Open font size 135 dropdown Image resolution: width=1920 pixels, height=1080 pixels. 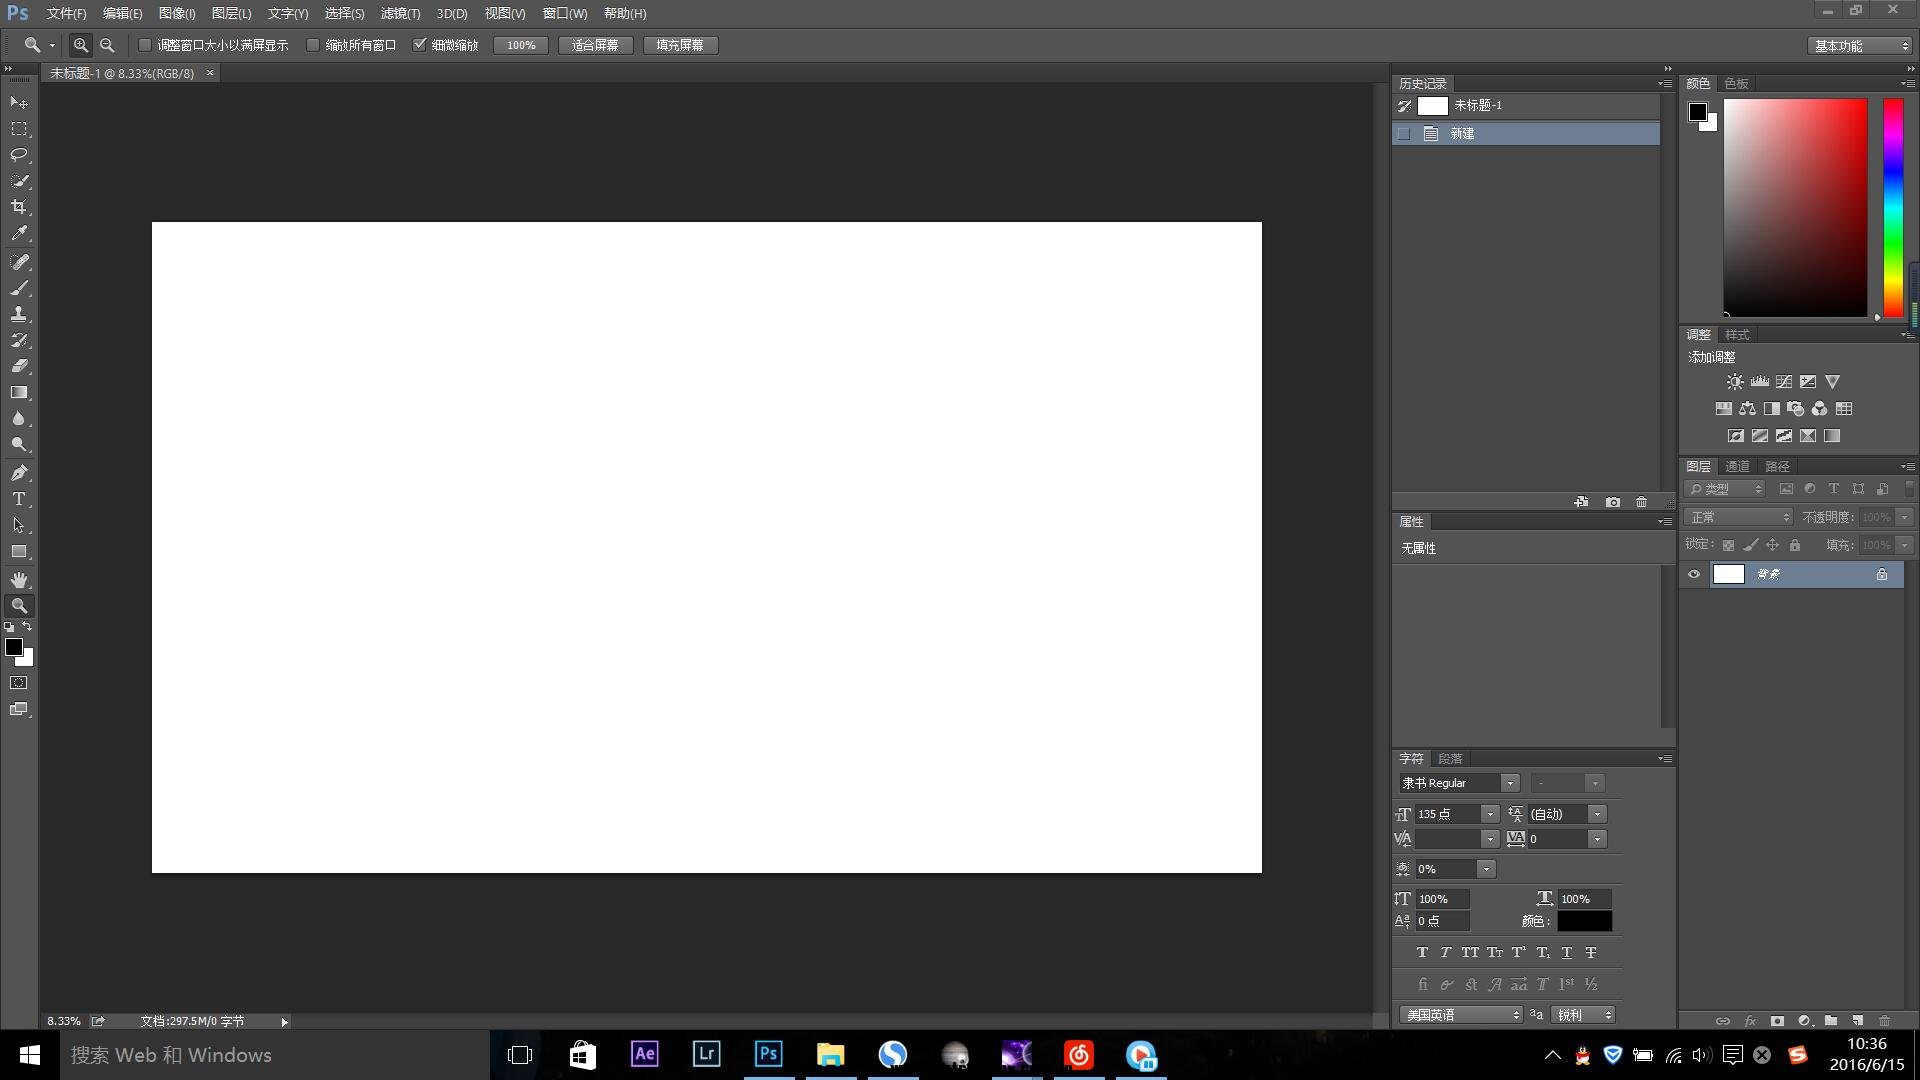1490,814
